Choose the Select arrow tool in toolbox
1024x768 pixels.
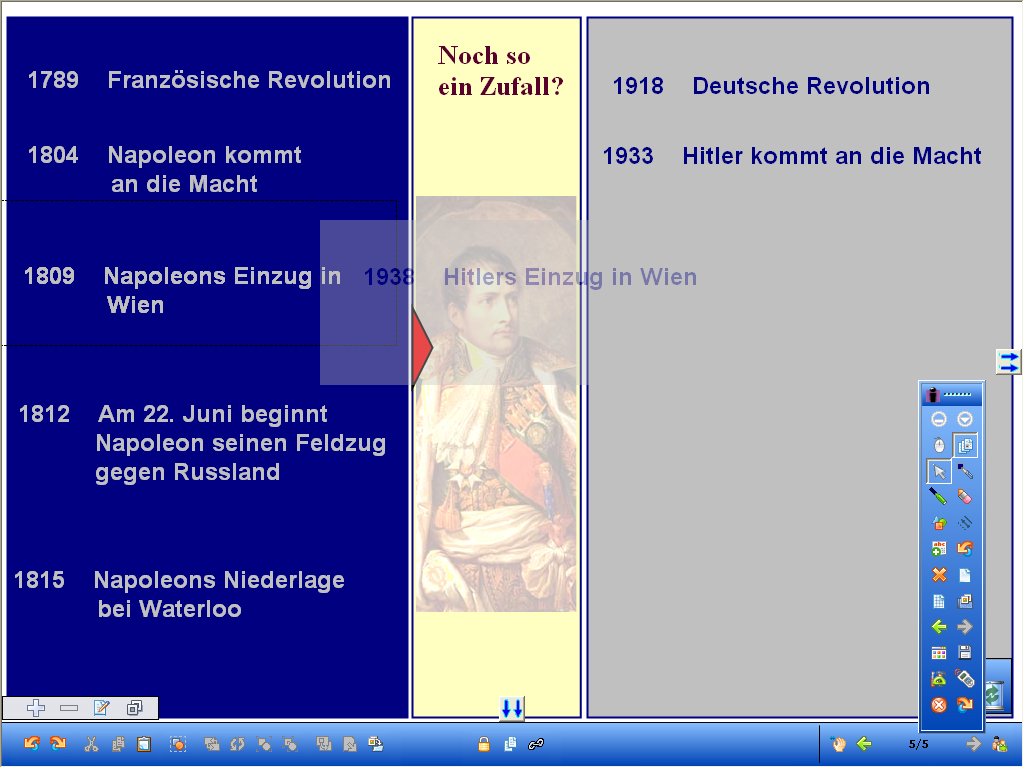click(x=938, y=471)
